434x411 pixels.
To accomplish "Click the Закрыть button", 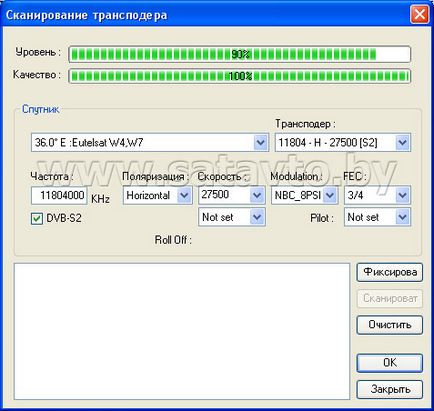I will click(x=390, y=389).
